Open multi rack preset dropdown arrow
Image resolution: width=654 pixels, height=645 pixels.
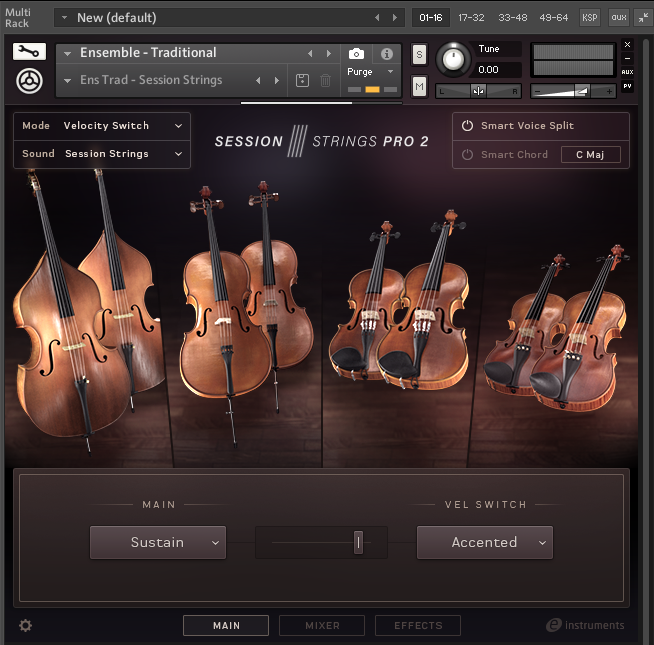pos(64,18)
